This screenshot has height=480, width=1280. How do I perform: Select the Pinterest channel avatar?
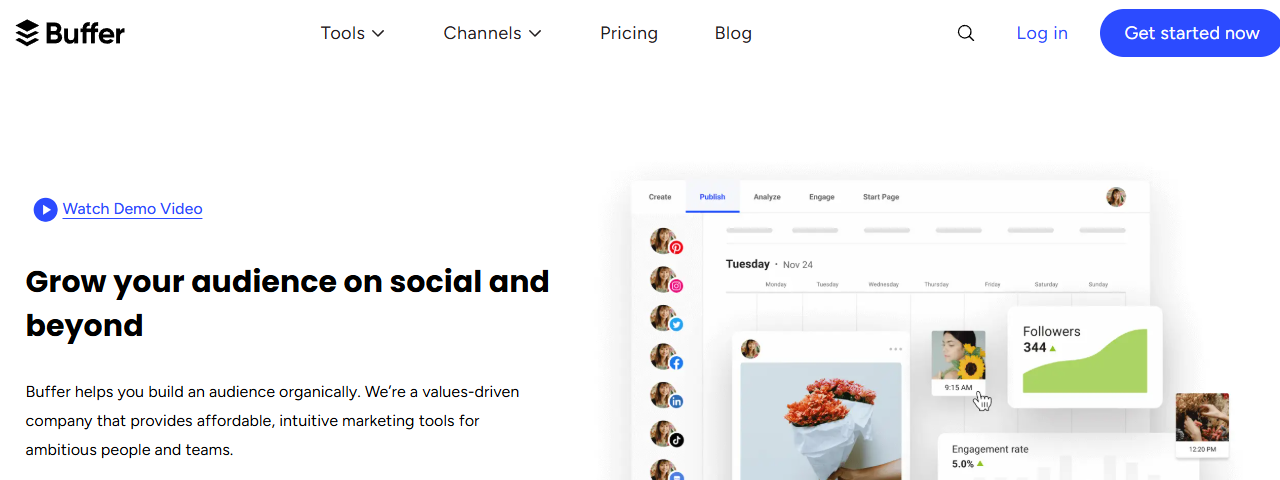point(666,242)
